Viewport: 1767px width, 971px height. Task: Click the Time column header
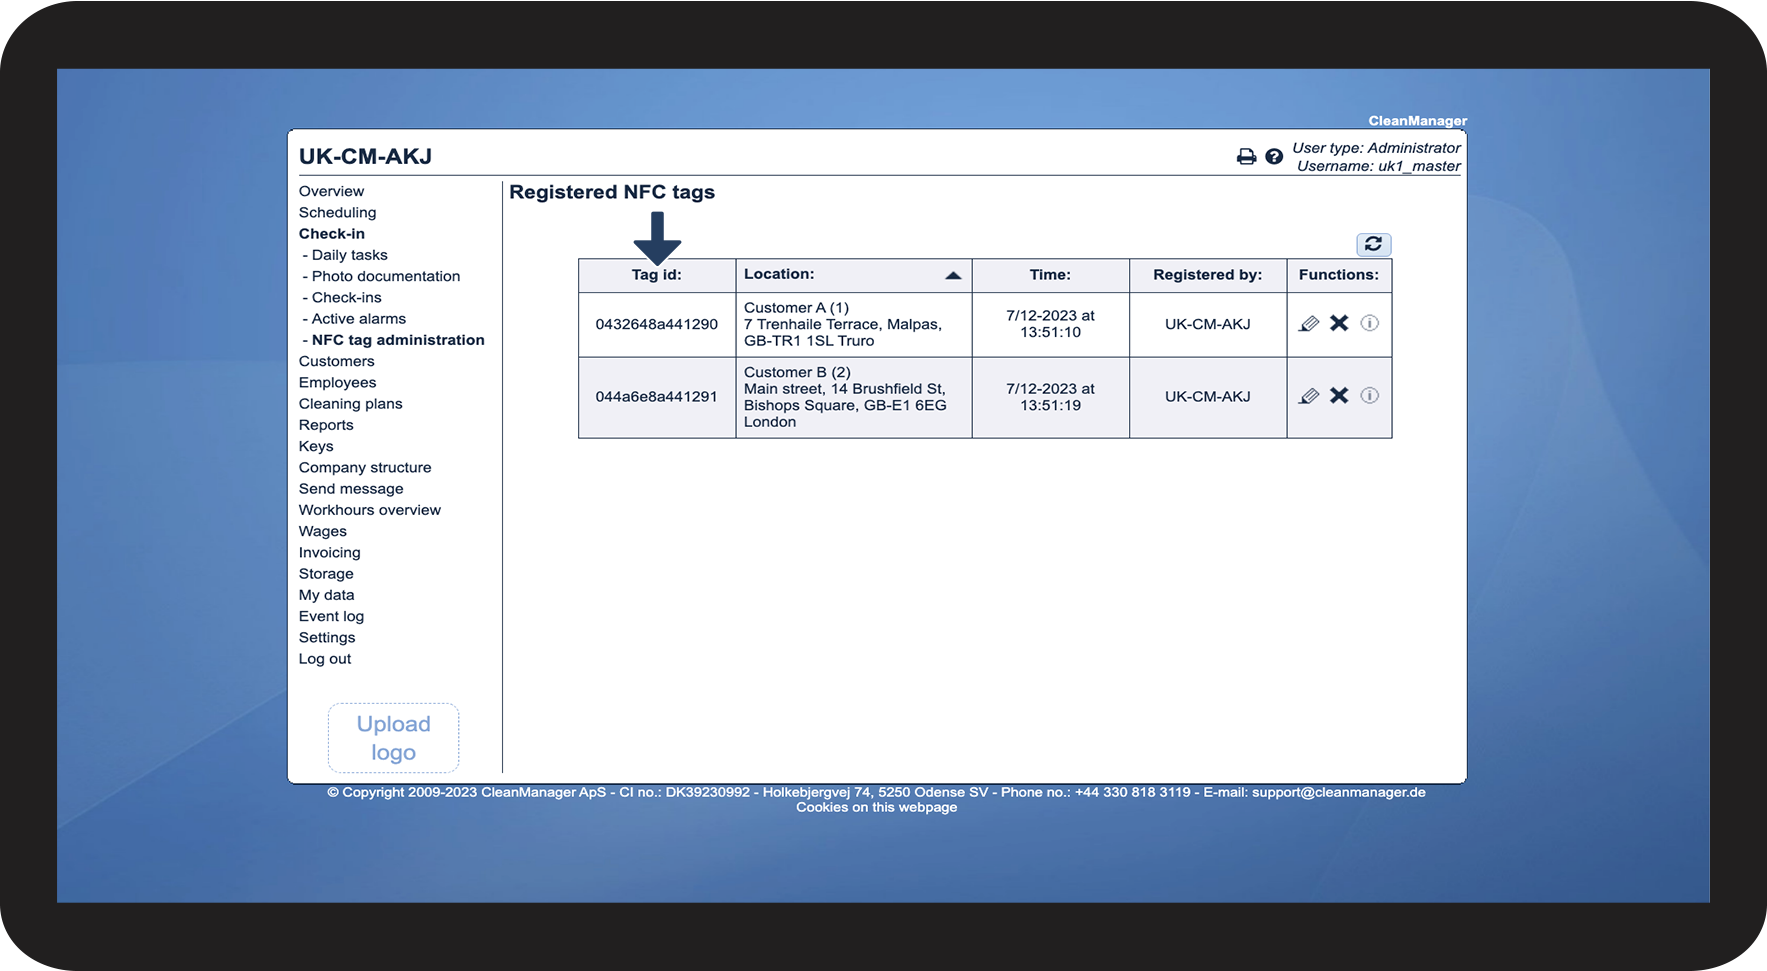click(x=1050, y=275)
